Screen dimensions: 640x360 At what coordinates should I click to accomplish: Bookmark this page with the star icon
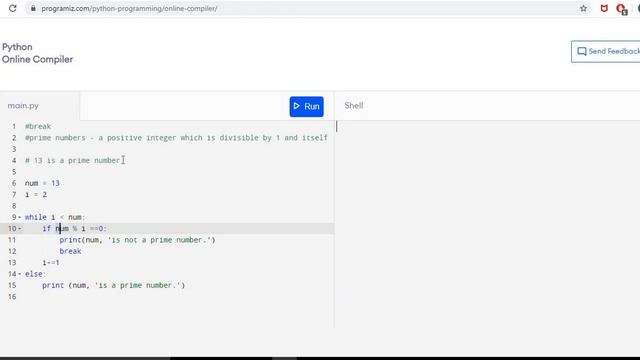tap(583, 8)
